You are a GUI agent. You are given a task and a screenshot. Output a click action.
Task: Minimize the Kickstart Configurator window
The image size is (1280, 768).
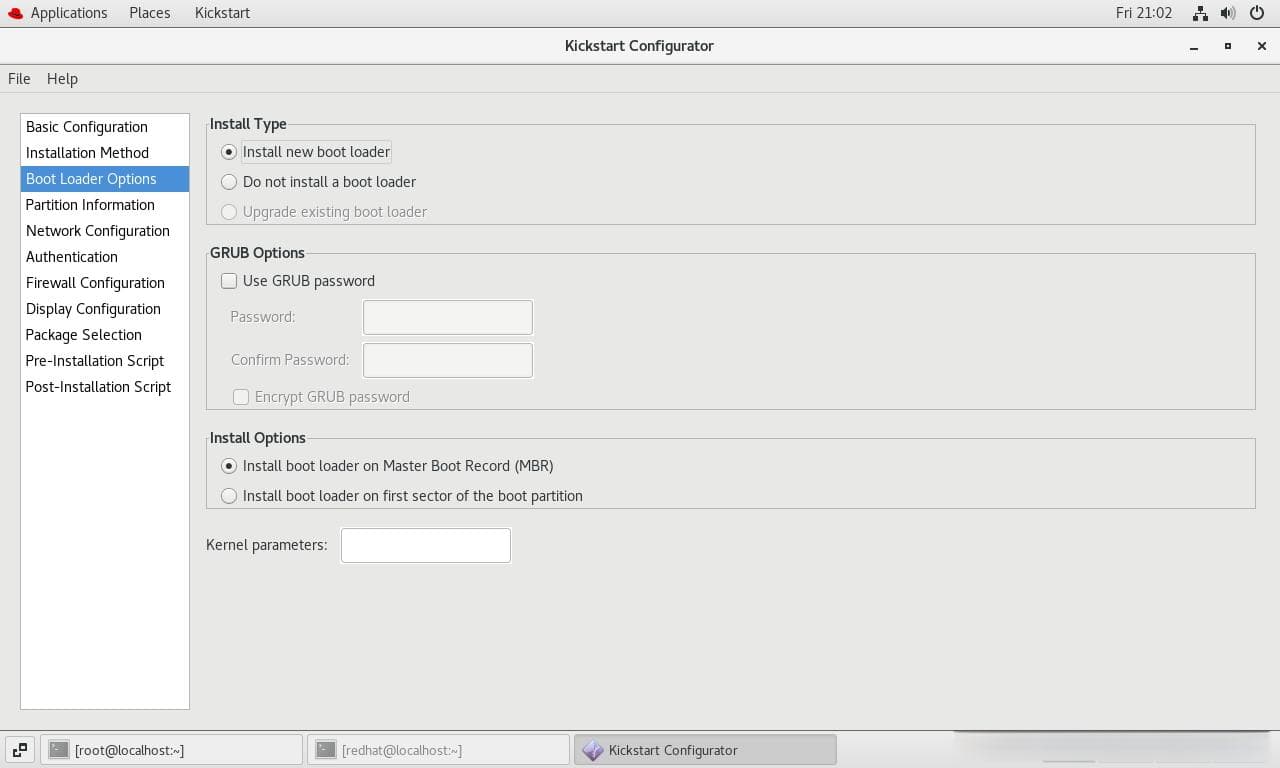pos(1194,46)
